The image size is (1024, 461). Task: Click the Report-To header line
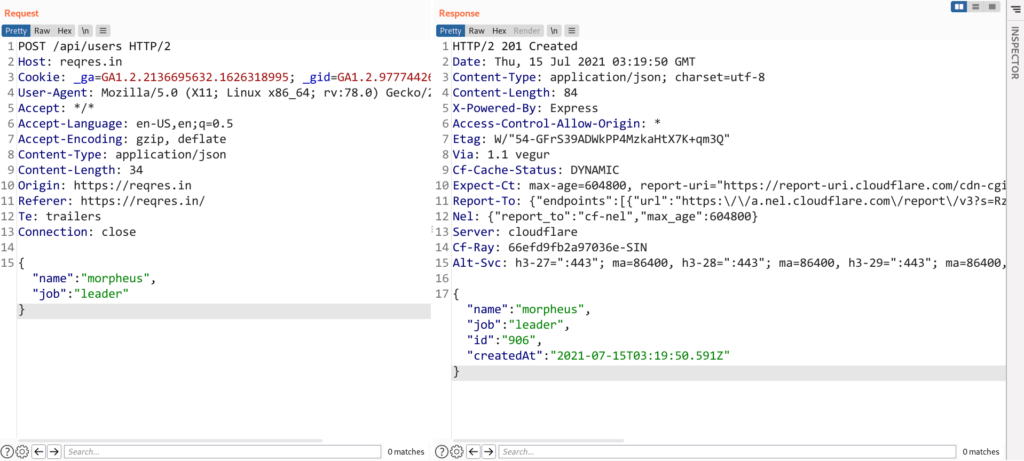[x=728, y=202]
